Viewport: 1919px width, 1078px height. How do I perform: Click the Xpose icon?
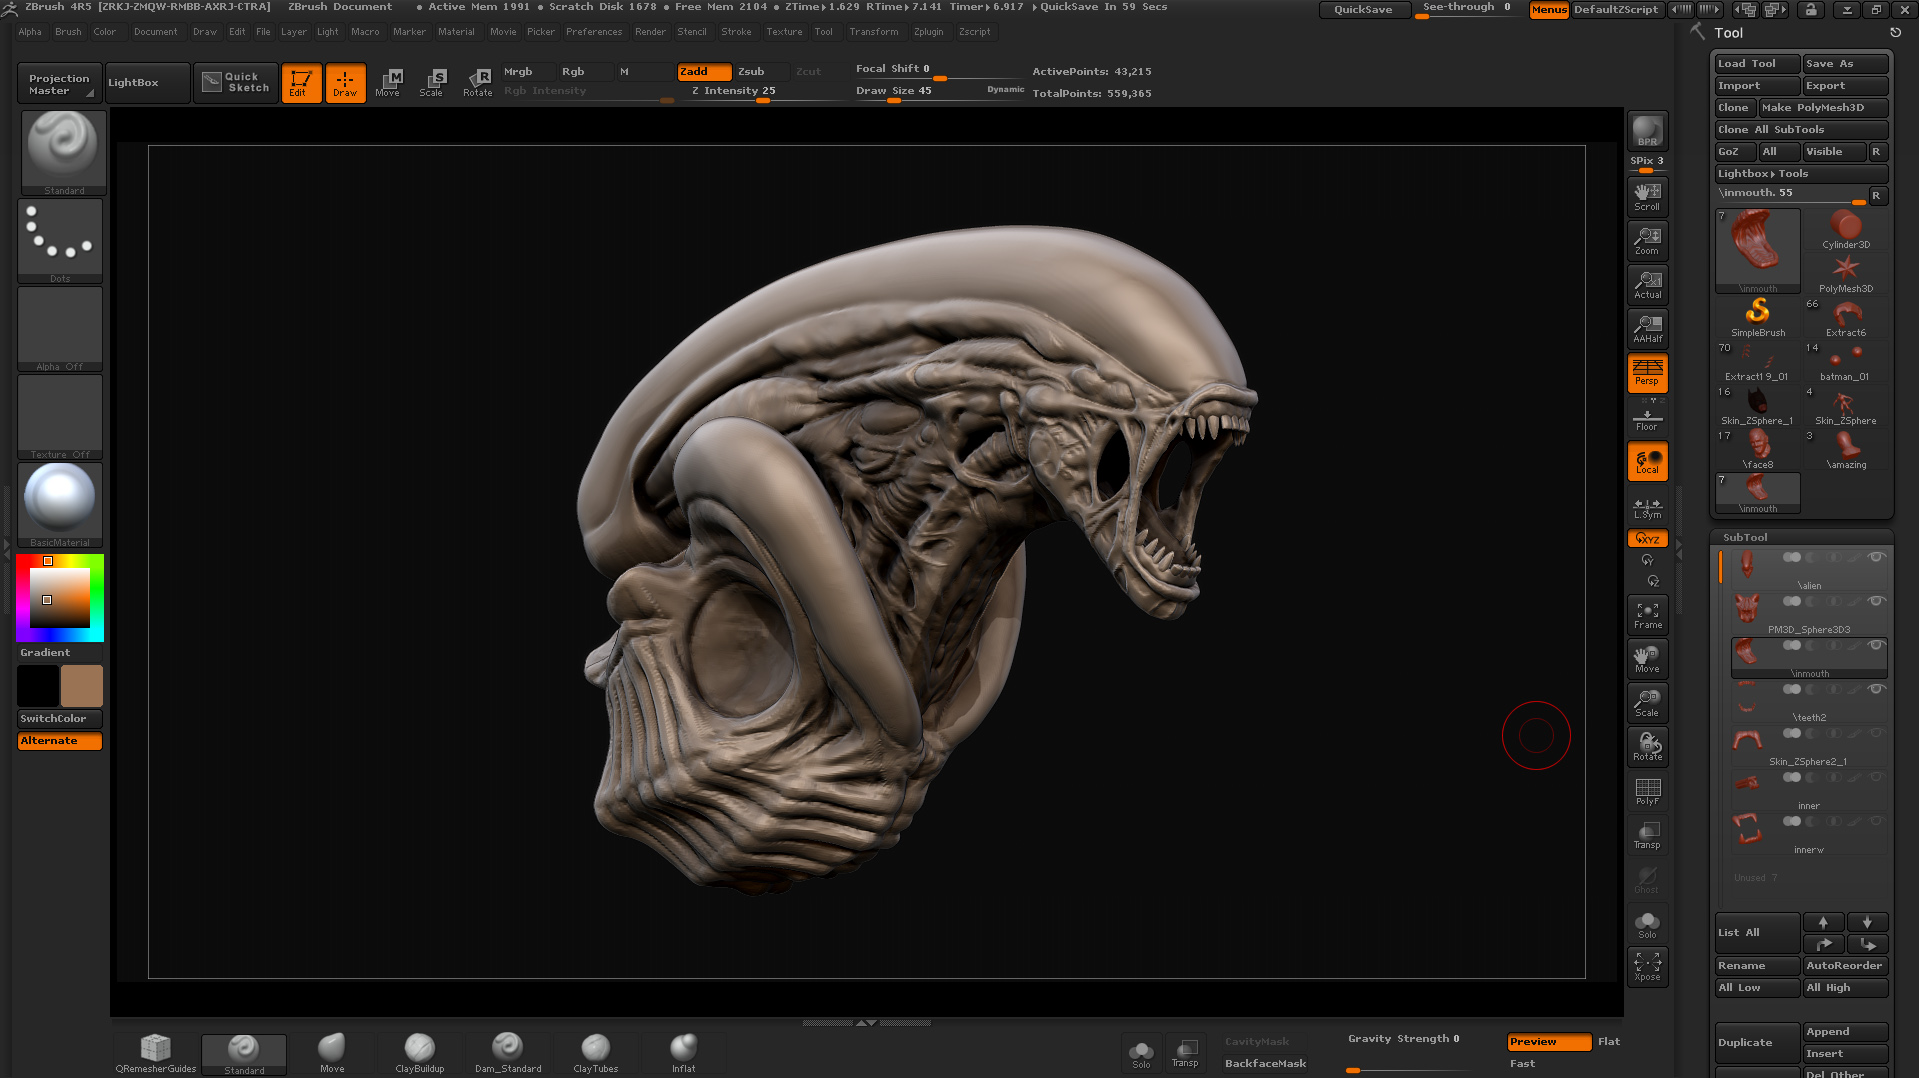pyautogui.click(x=1647, y=966)
